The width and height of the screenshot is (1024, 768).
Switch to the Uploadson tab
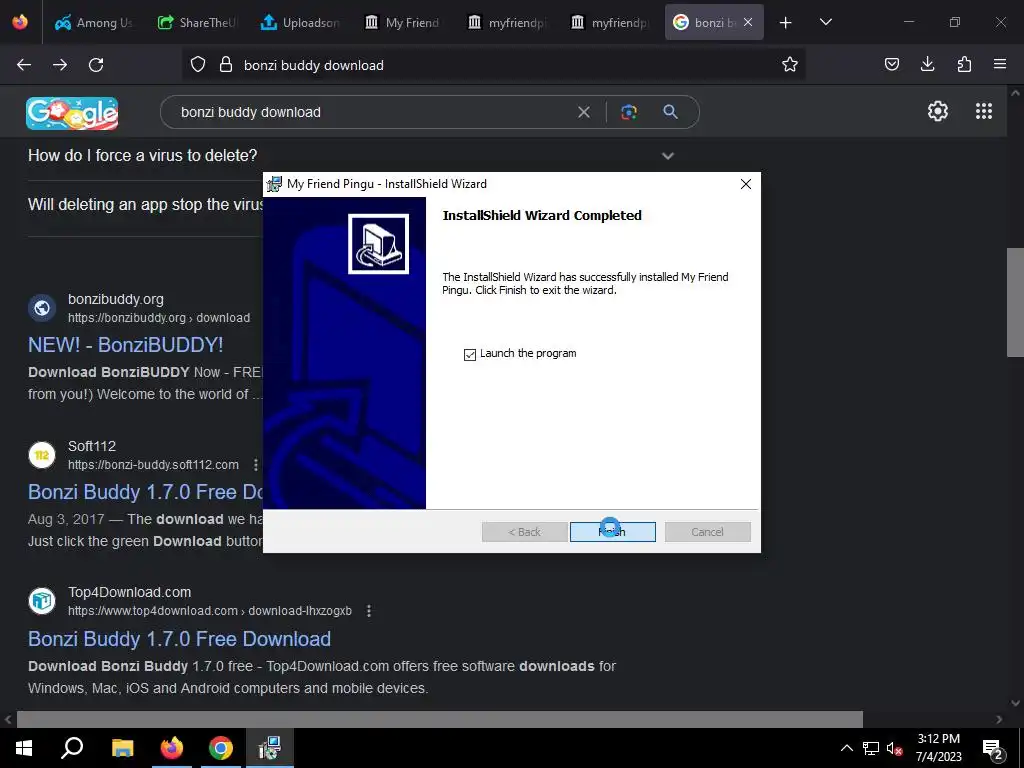pyautogui.click(x=300, y=23)
